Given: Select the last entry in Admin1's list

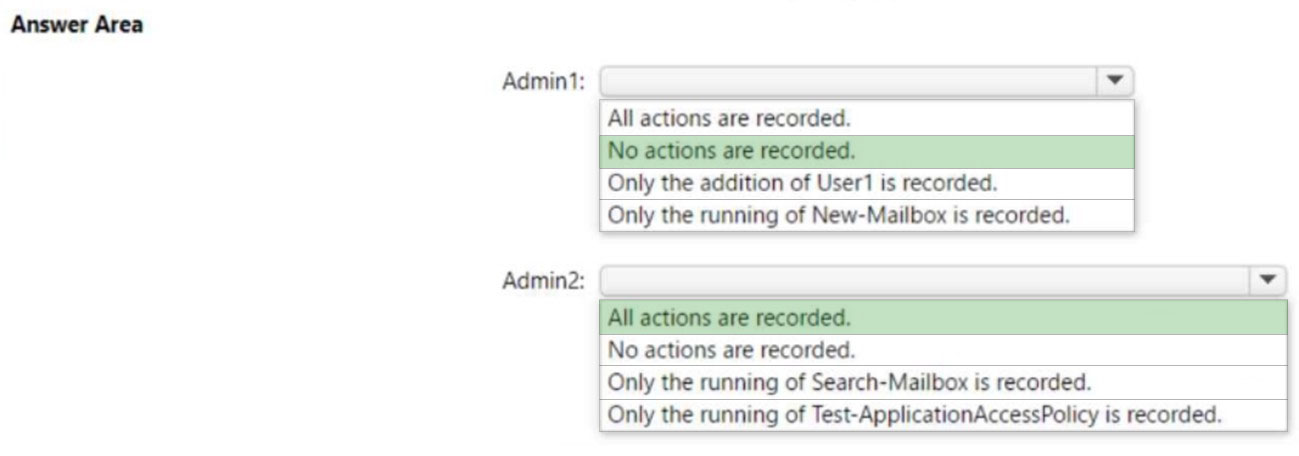Looking at the screenshot, I should 867,216.
